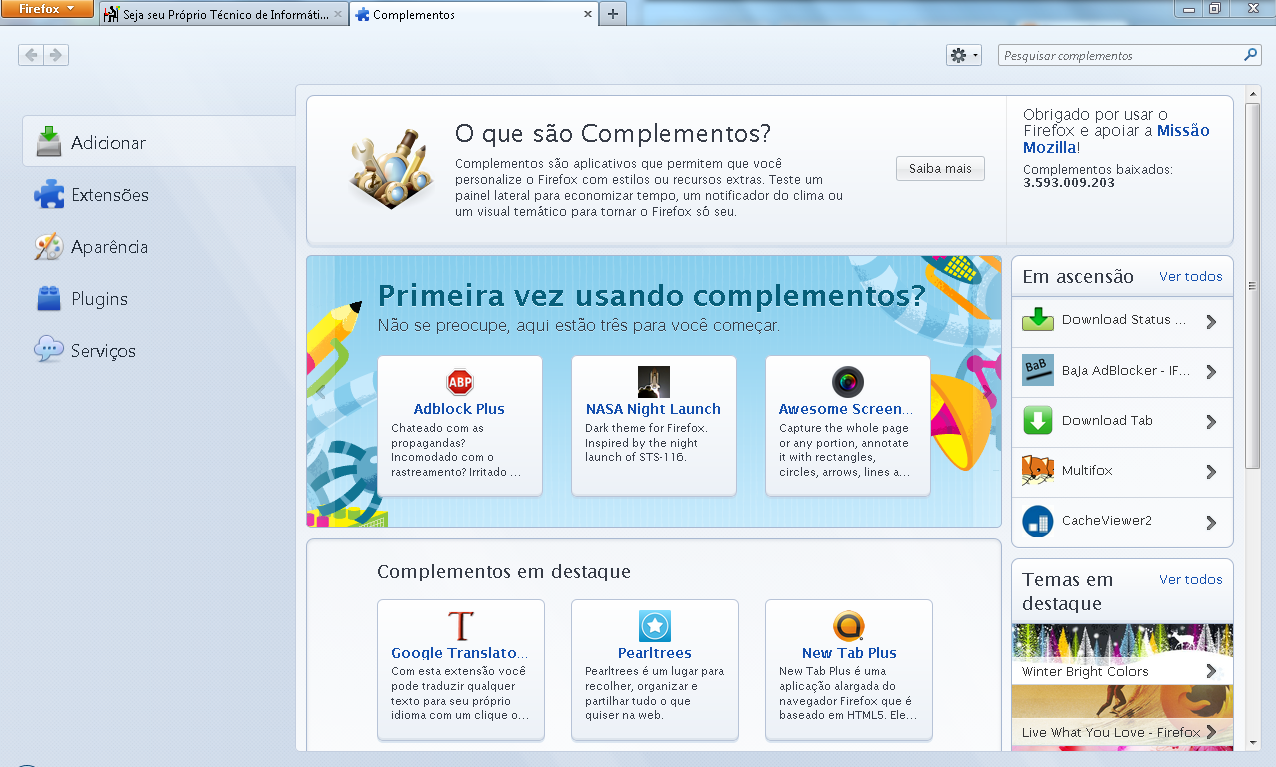Click the search magnifier icon in Pesquisar complementos
The width and height of the screenshot is (1276, 767).
click(1250, 55)
